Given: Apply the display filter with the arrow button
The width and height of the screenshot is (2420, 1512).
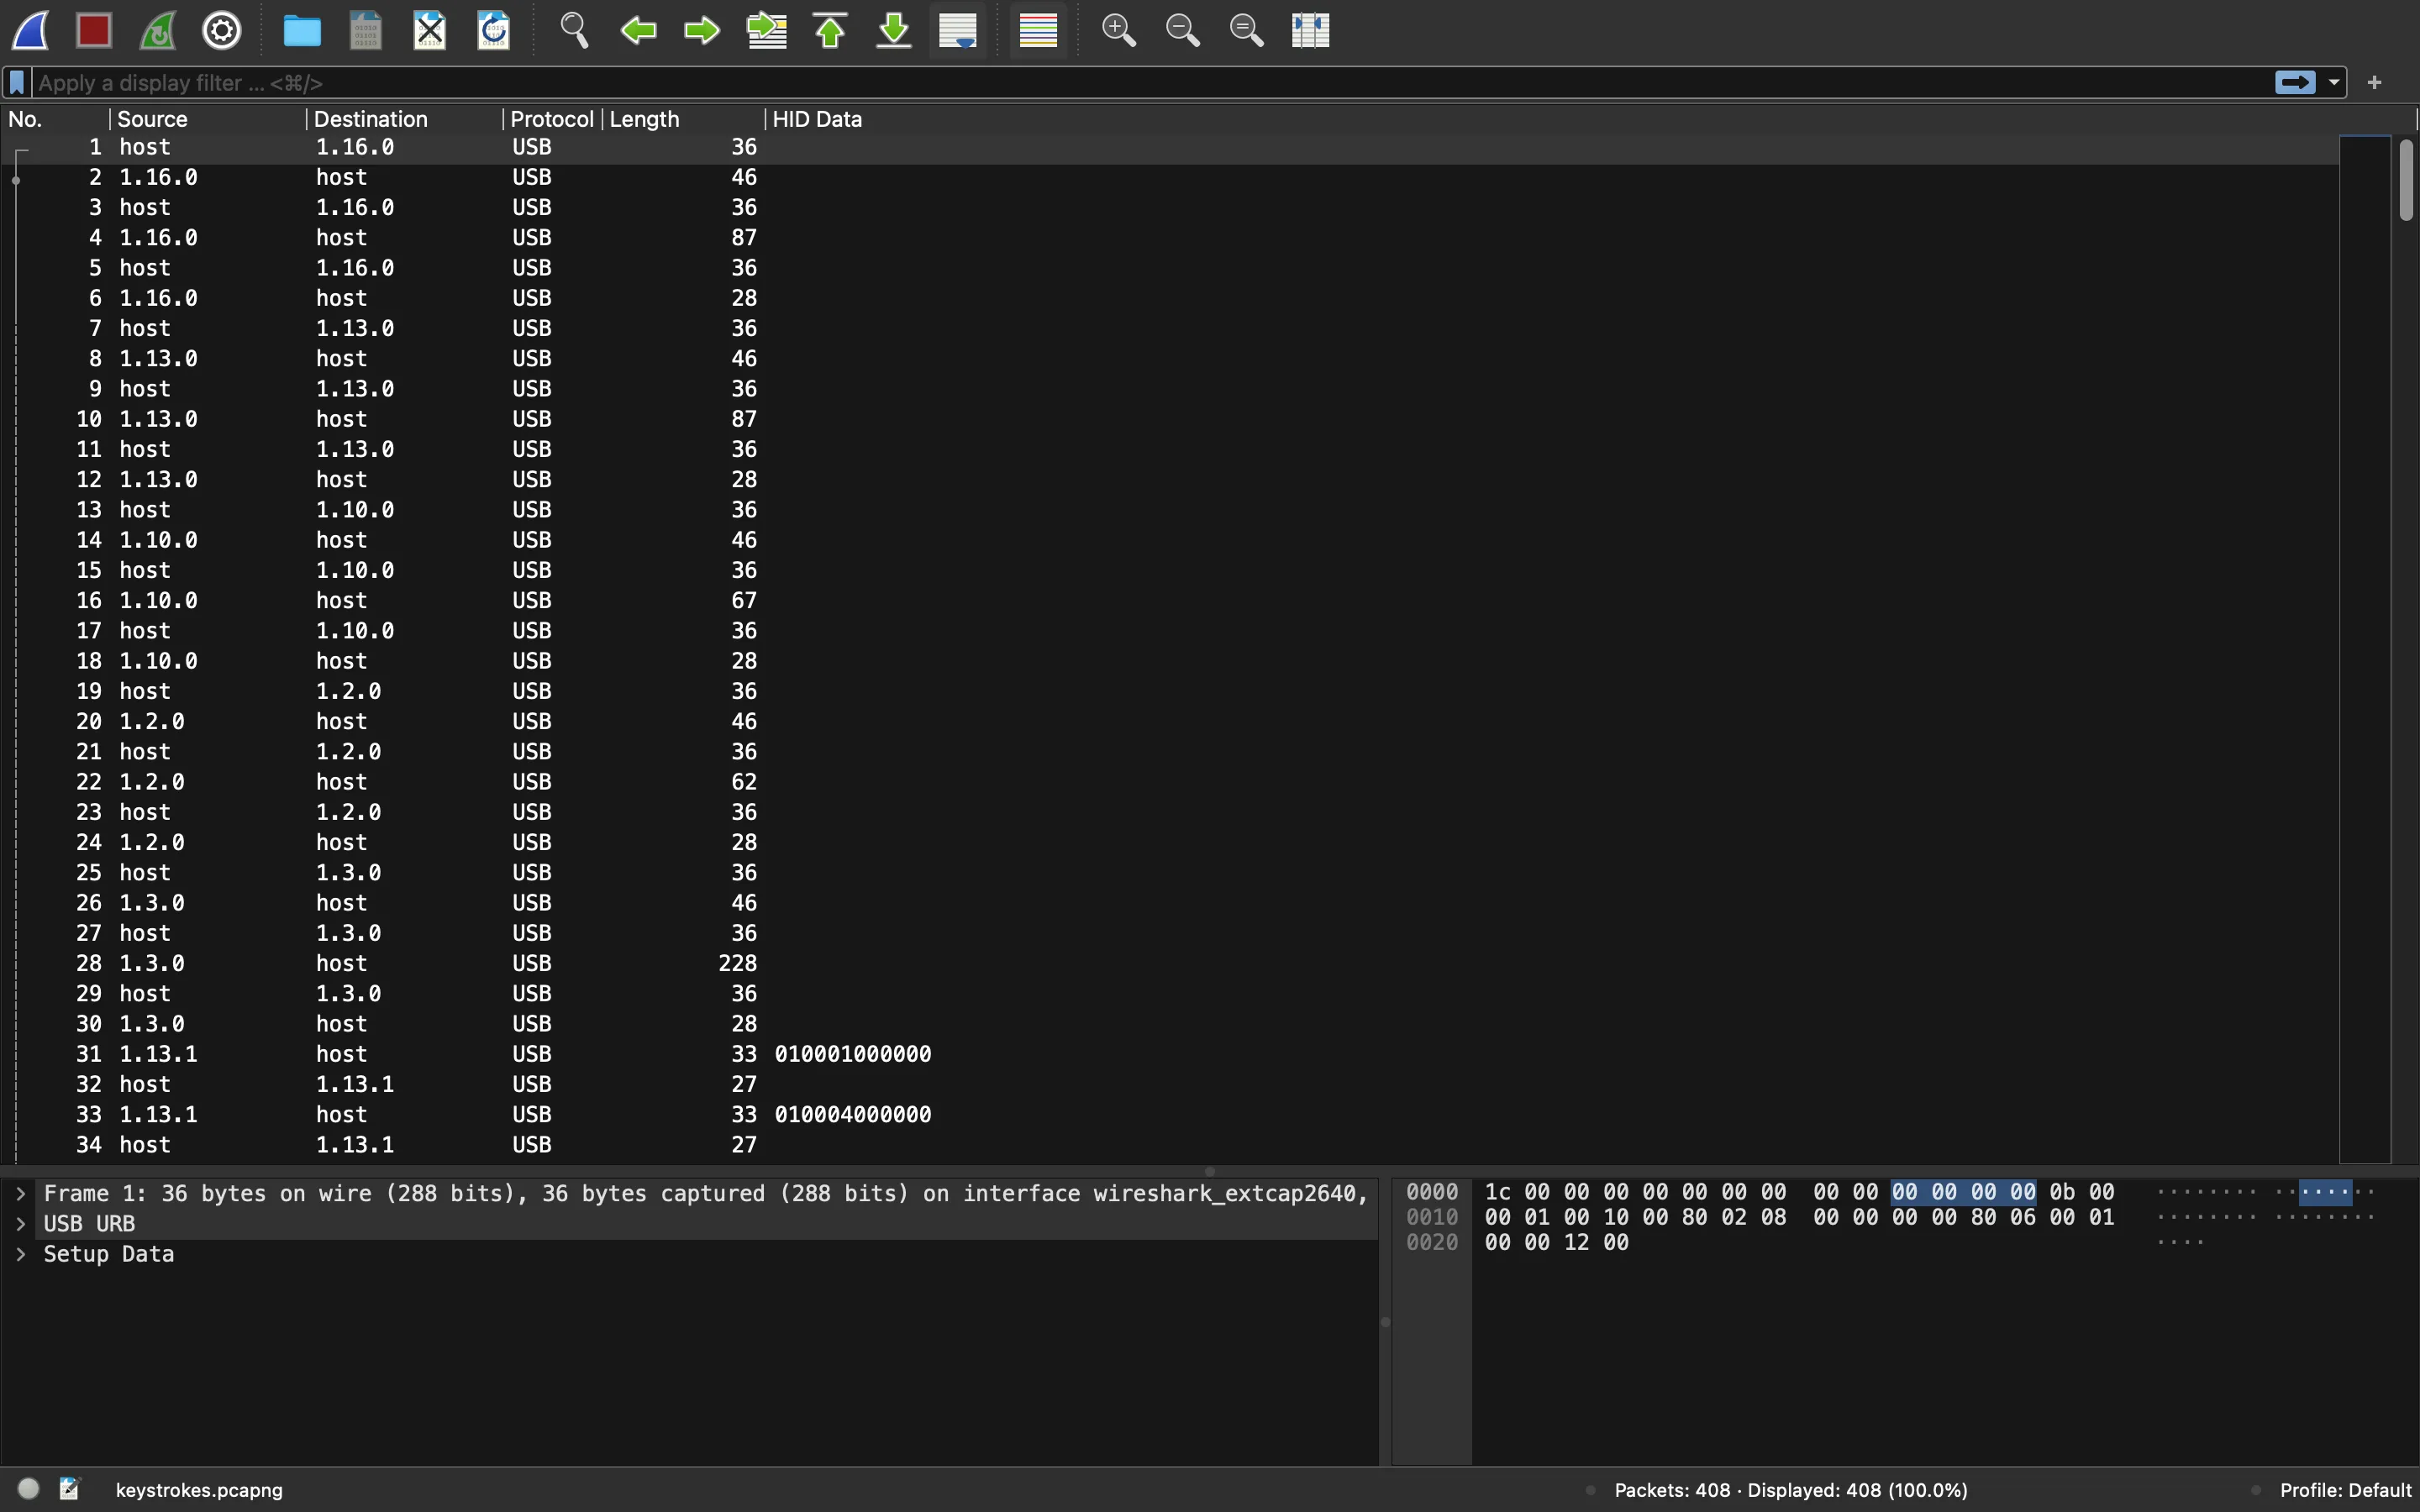Looking at the screenshot, I should coord(2295,82).
